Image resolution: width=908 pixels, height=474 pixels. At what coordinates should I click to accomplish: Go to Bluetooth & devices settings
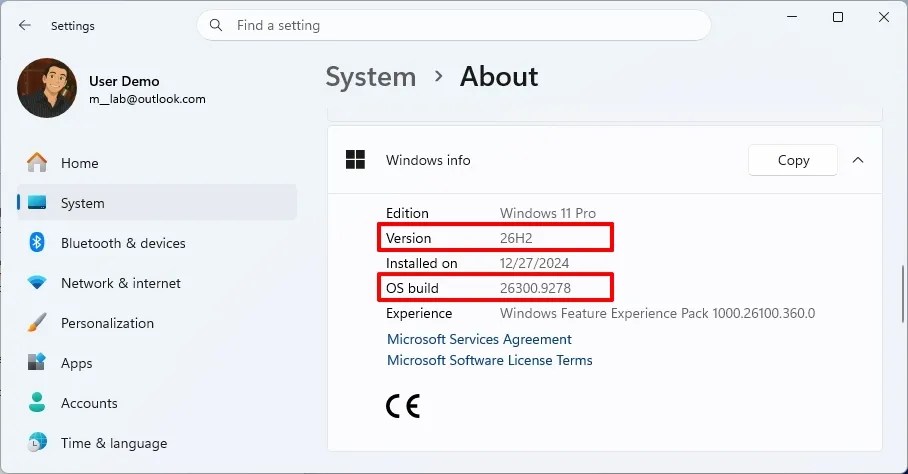click(157, 243)
